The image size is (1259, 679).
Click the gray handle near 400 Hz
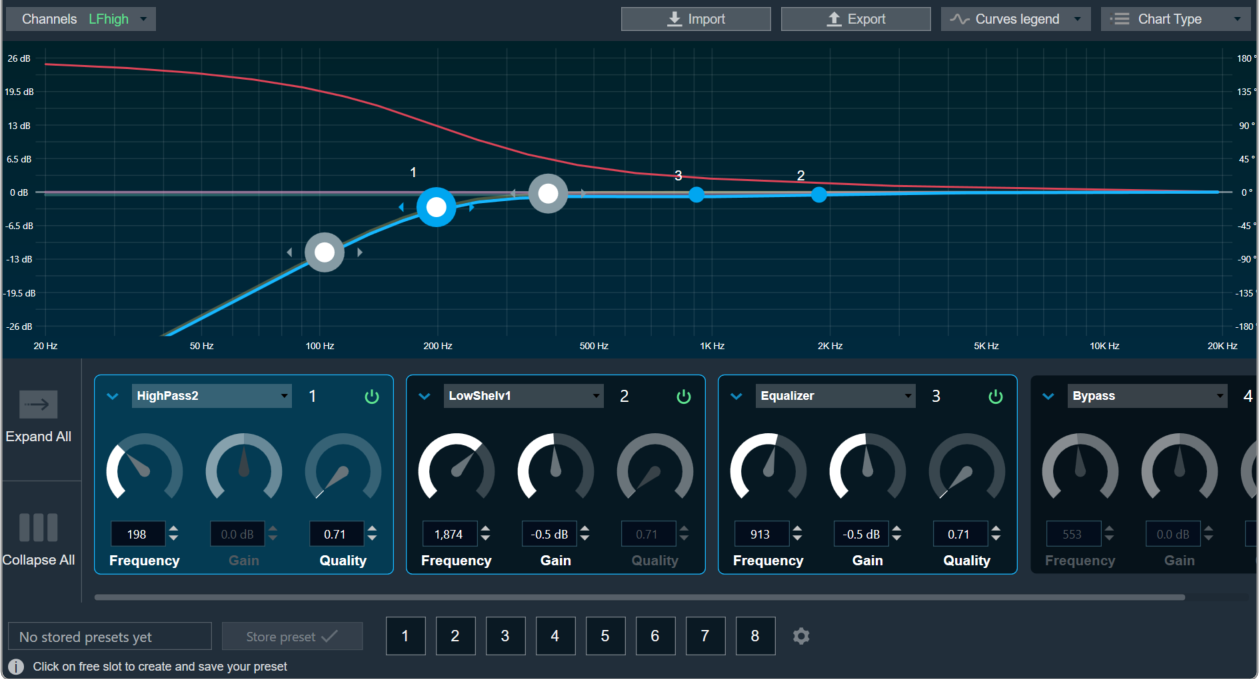548,193
